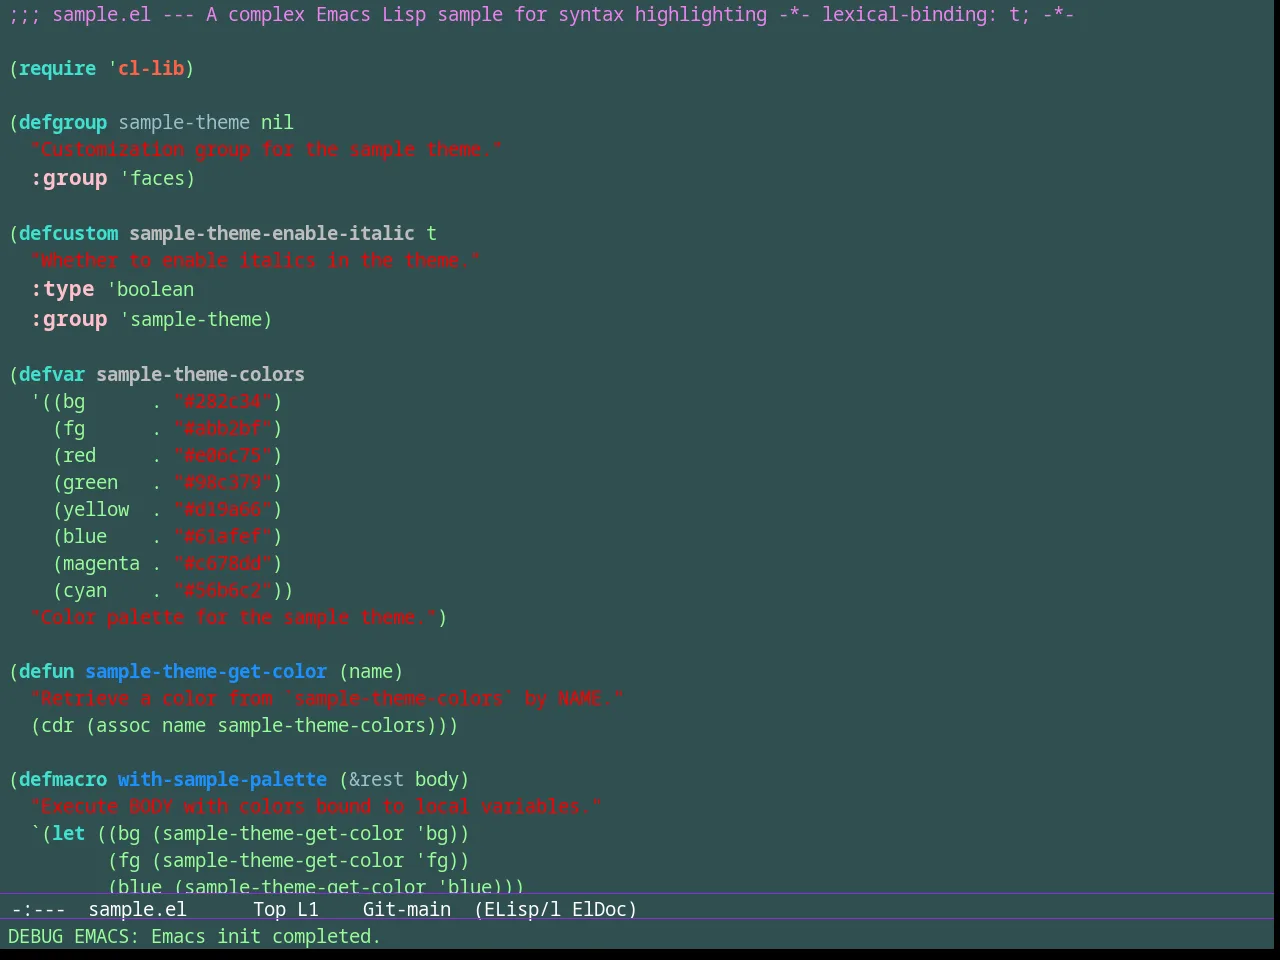
Task: Click the "defcustom" keyword
Action: [x=68, y=234]
